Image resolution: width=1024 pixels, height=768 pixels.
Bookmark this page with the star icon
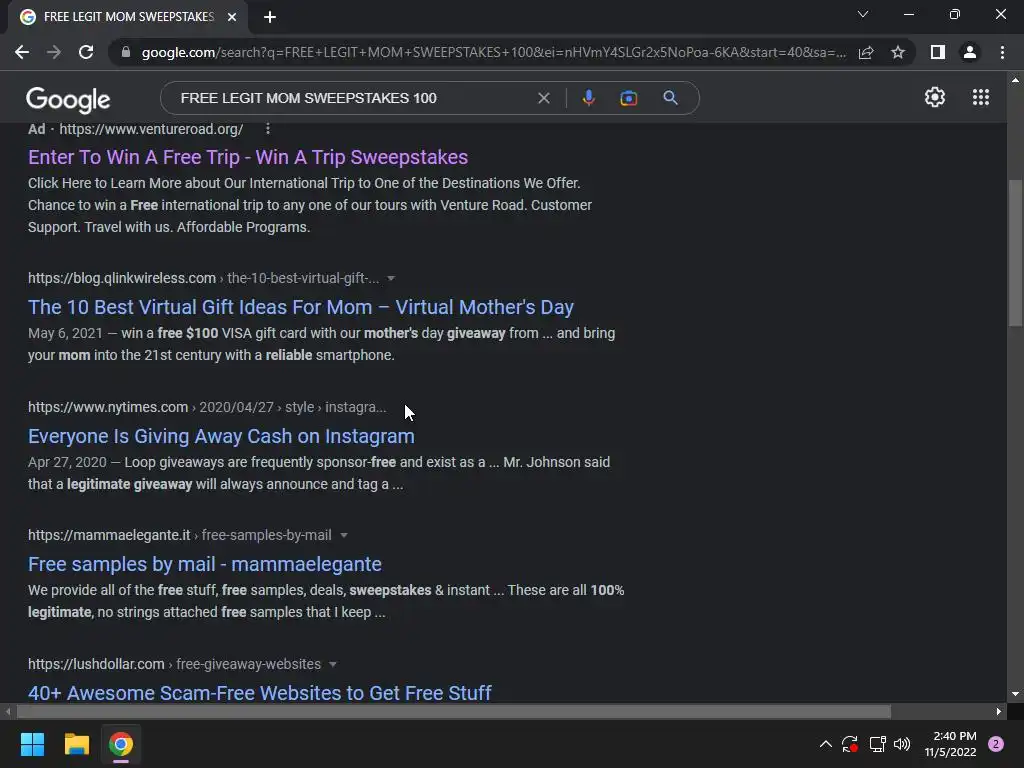(x=898, y=52)
